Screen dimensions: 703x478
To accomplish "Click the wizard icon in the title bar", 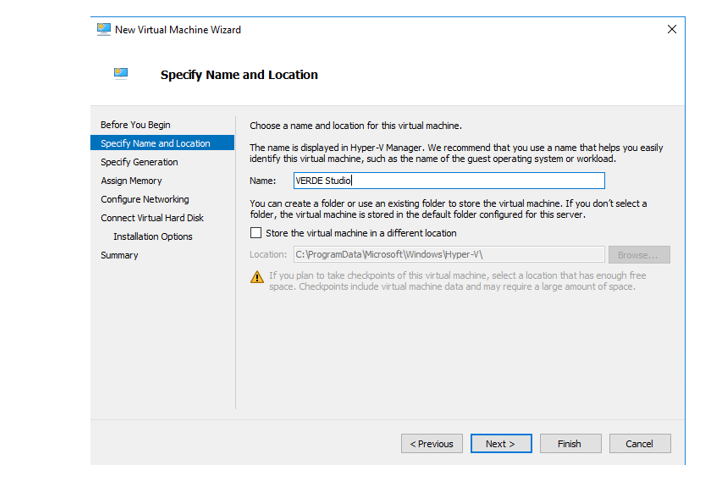I will (x=104, y=29).
